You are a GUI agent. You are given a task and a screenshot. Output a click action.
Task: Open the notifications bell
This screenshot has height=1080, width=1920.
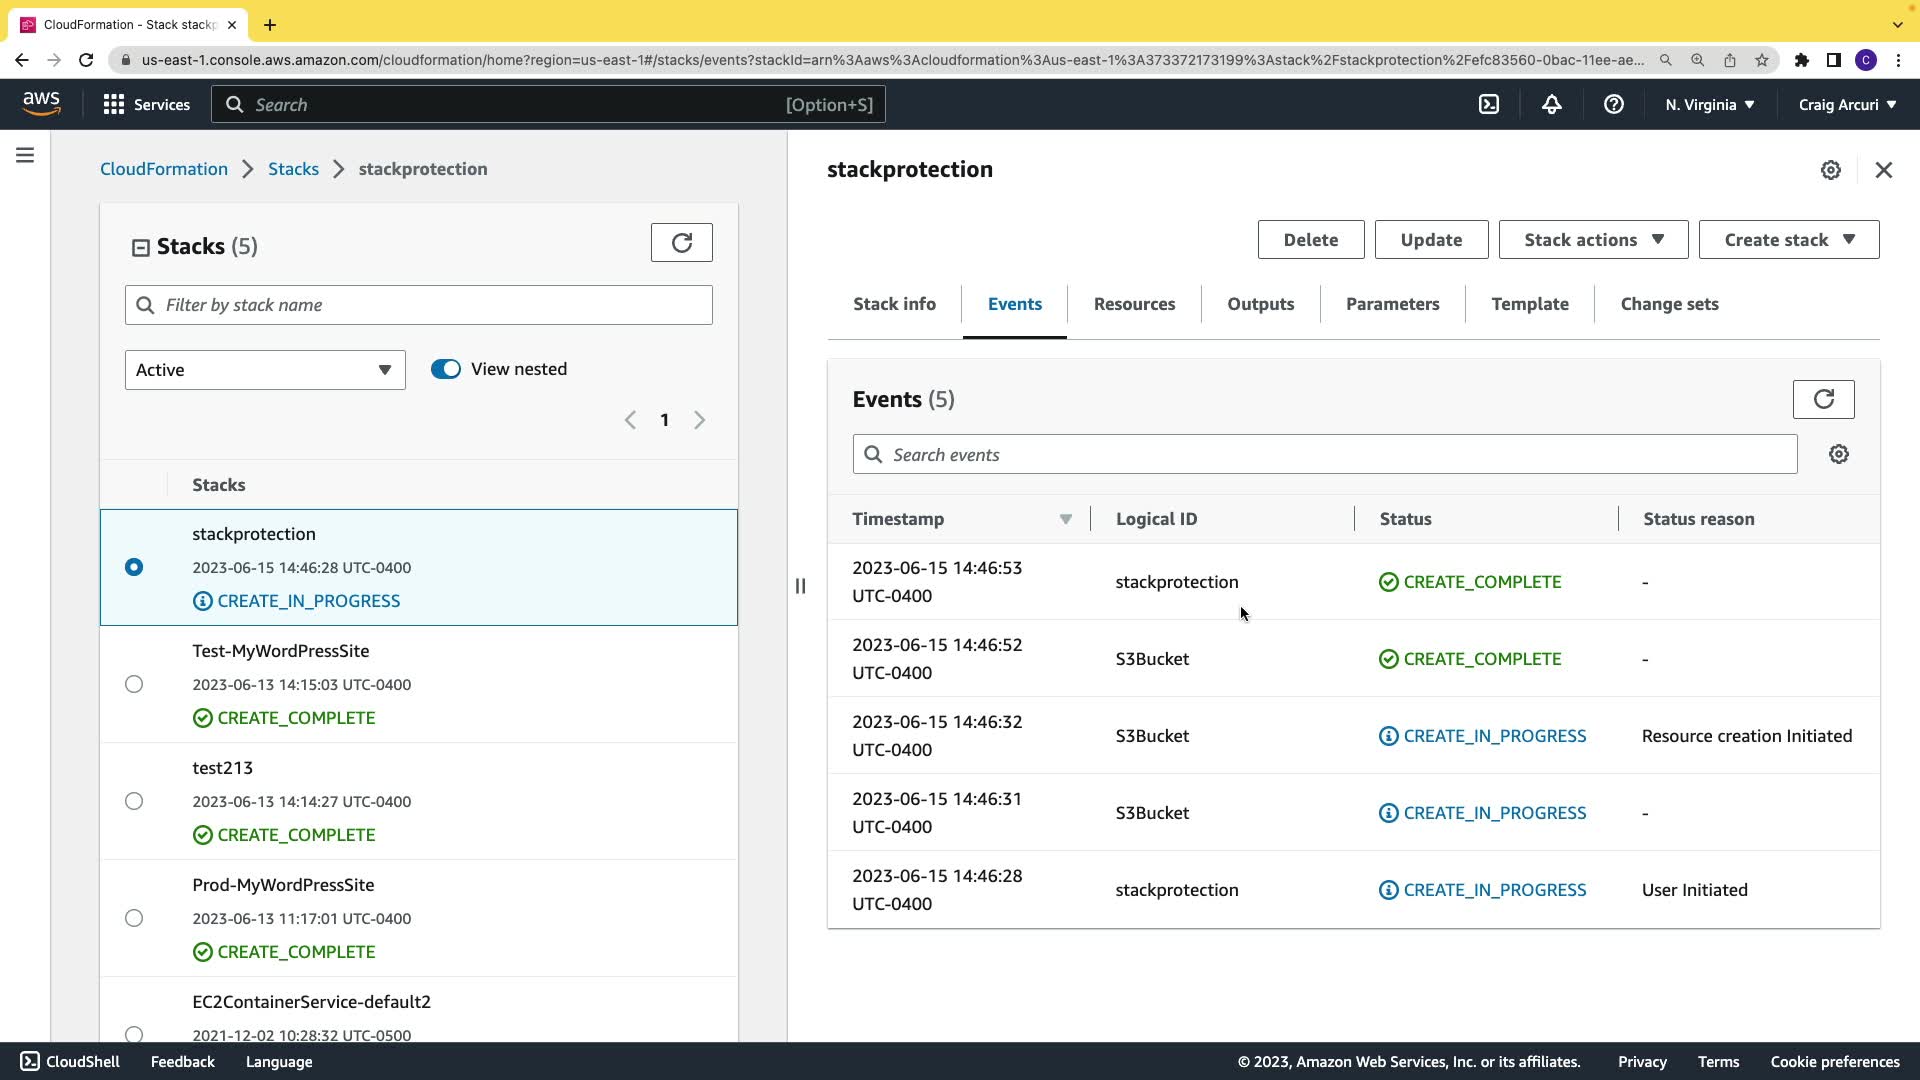[1551, 104]
